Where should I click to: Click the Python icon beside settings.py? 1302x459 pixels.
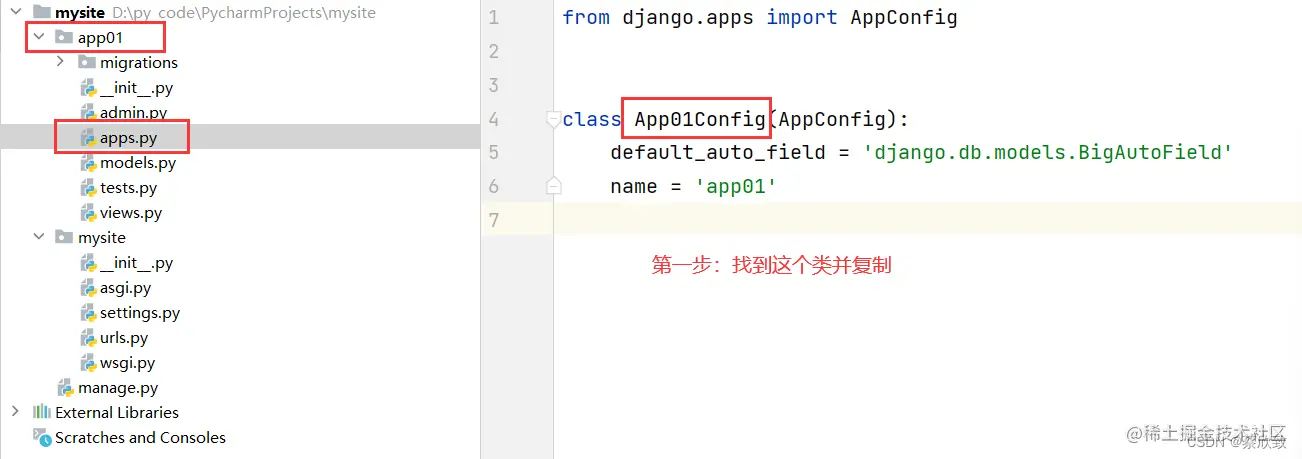(x=88, y=313)
